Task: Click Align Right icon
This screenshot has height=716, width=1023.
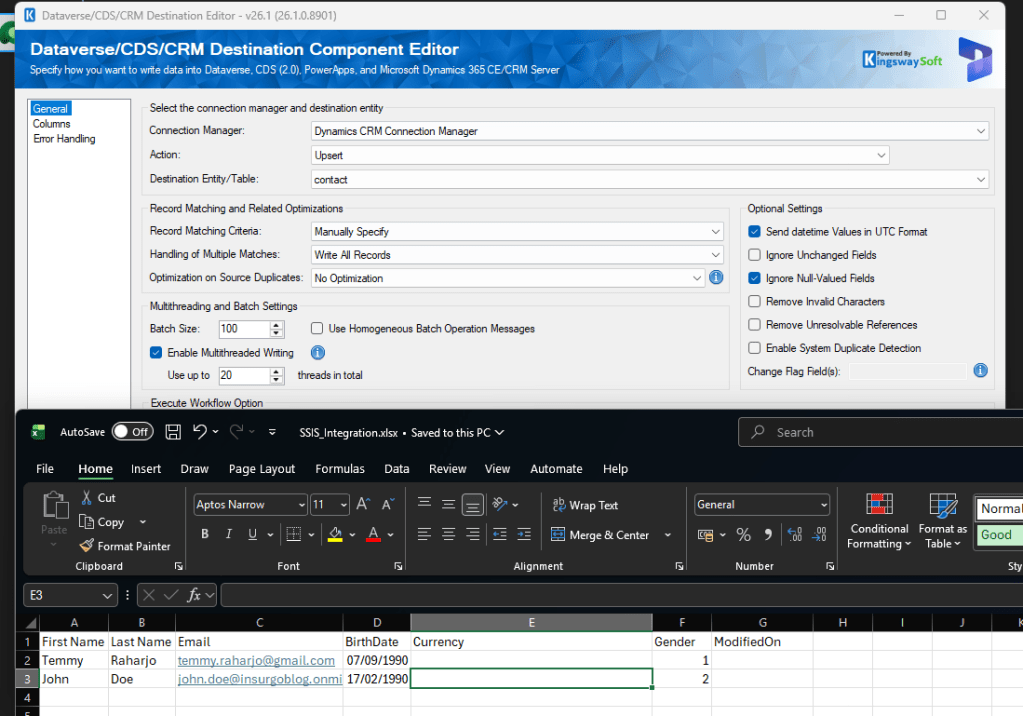Action: coord(472,535)
